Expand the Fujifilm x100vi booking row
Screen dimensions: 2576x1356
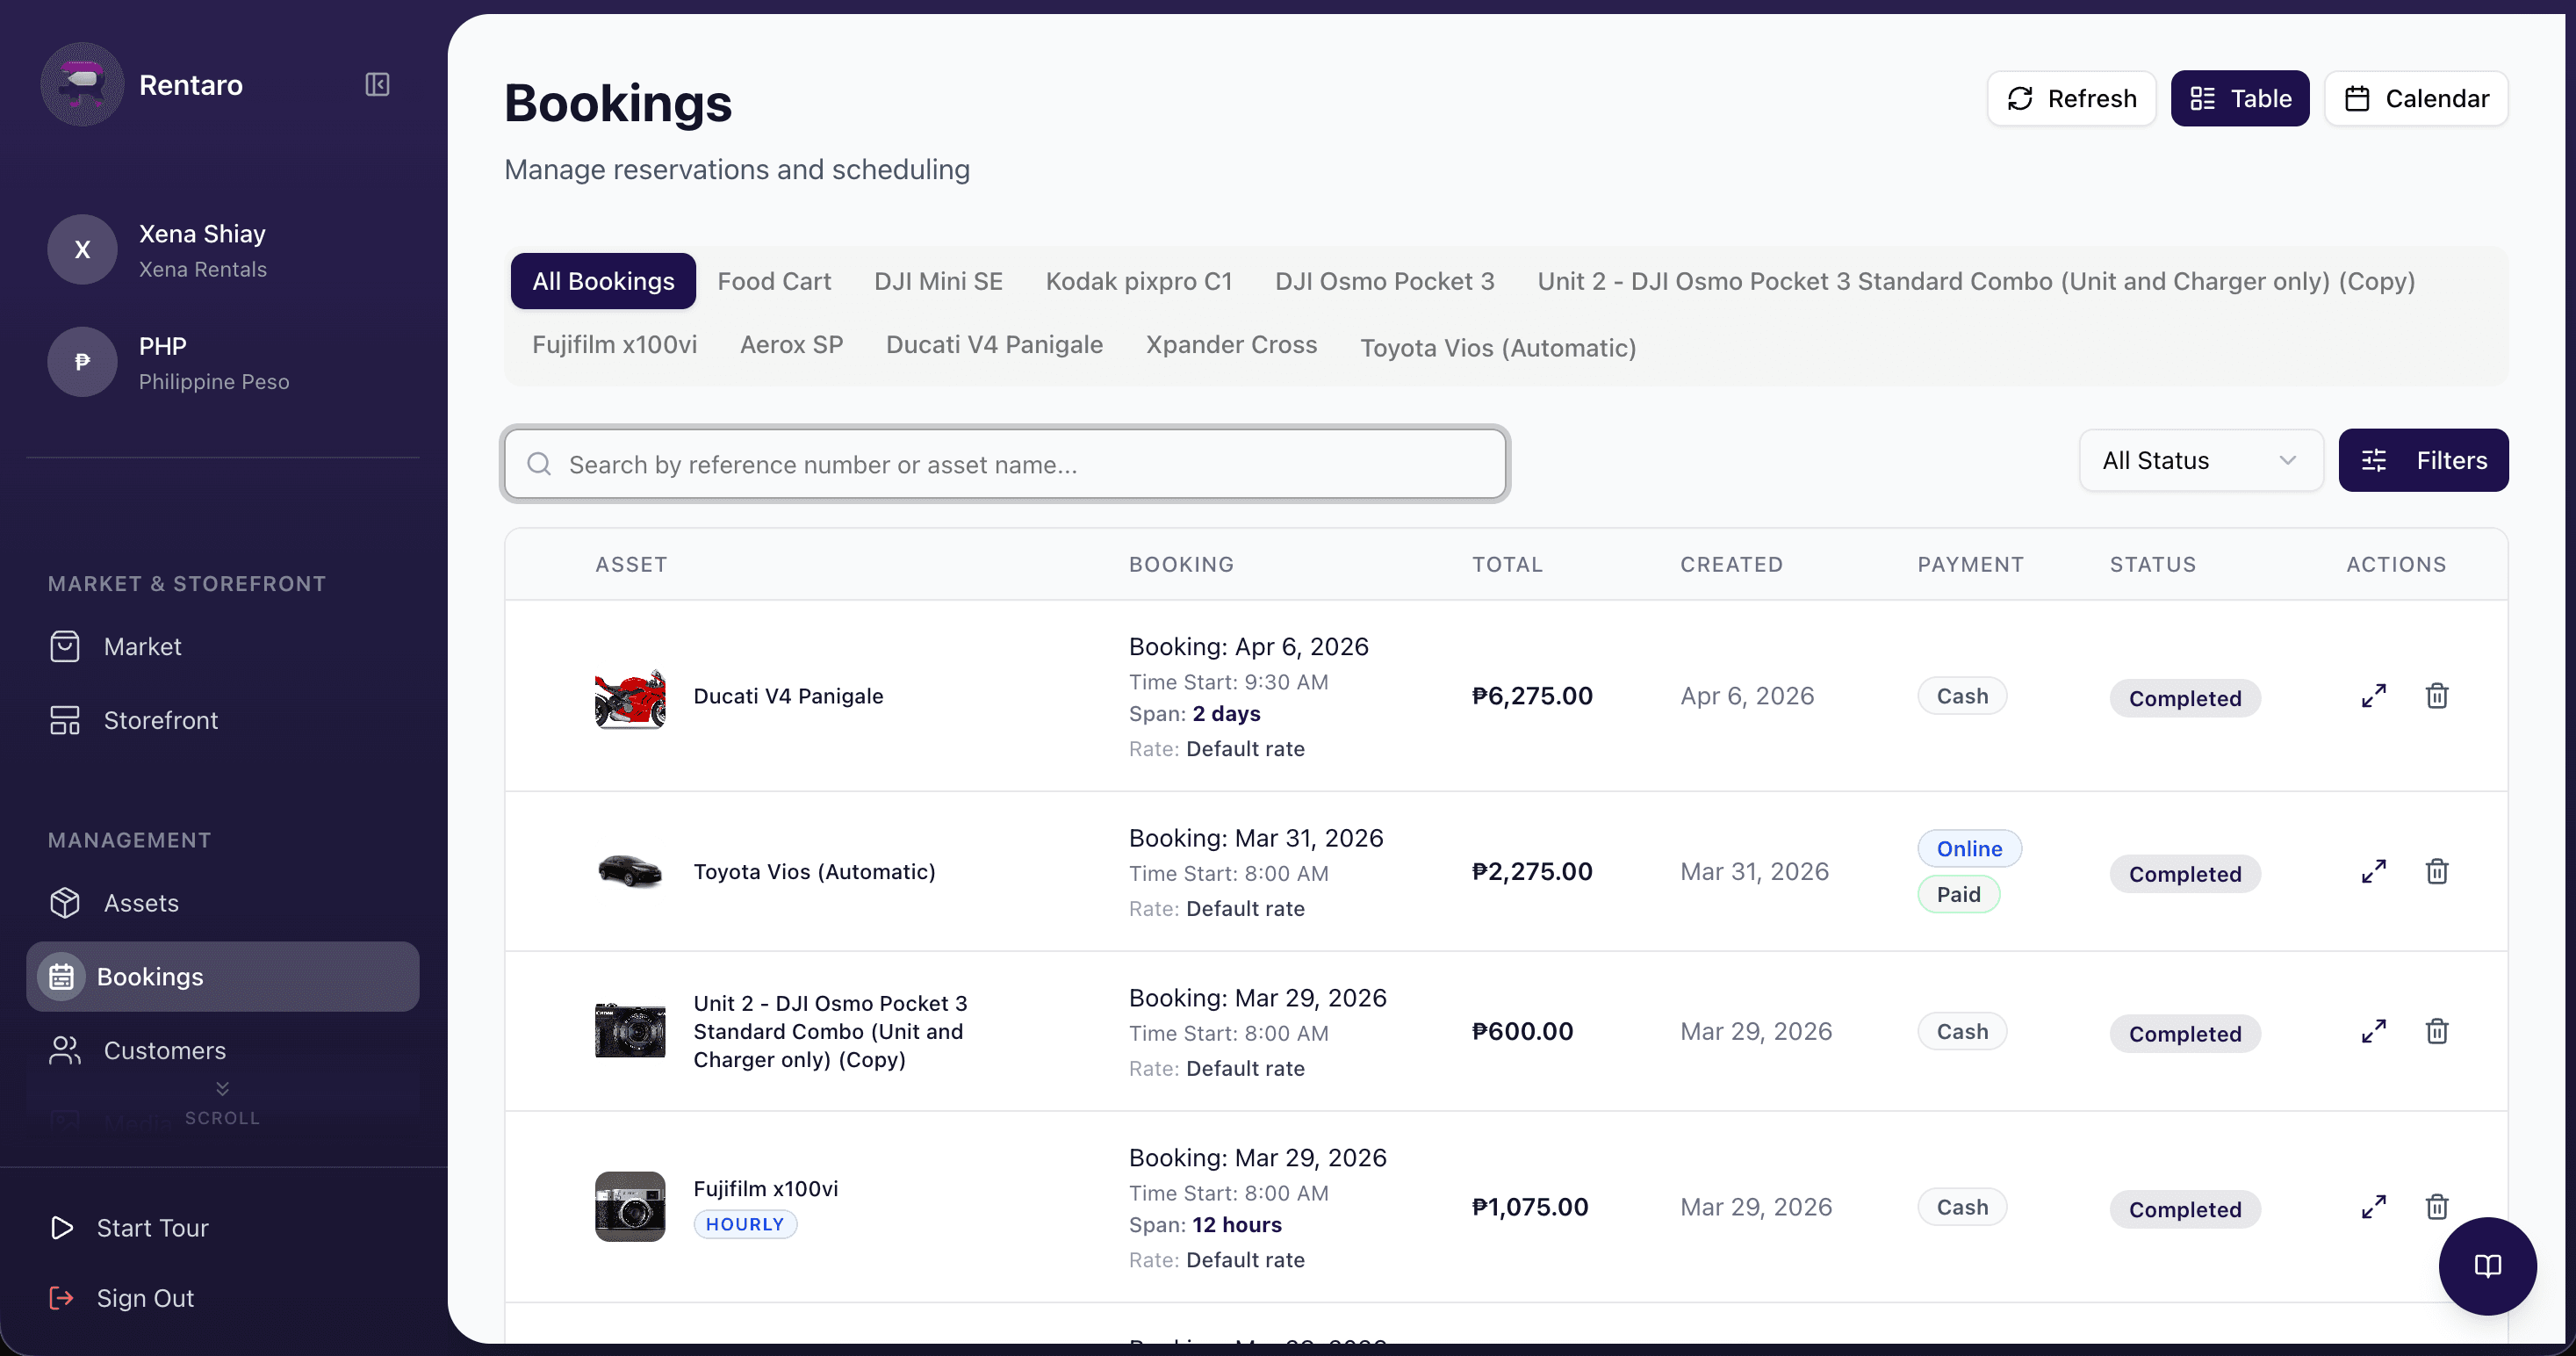pos(2374,1207)
